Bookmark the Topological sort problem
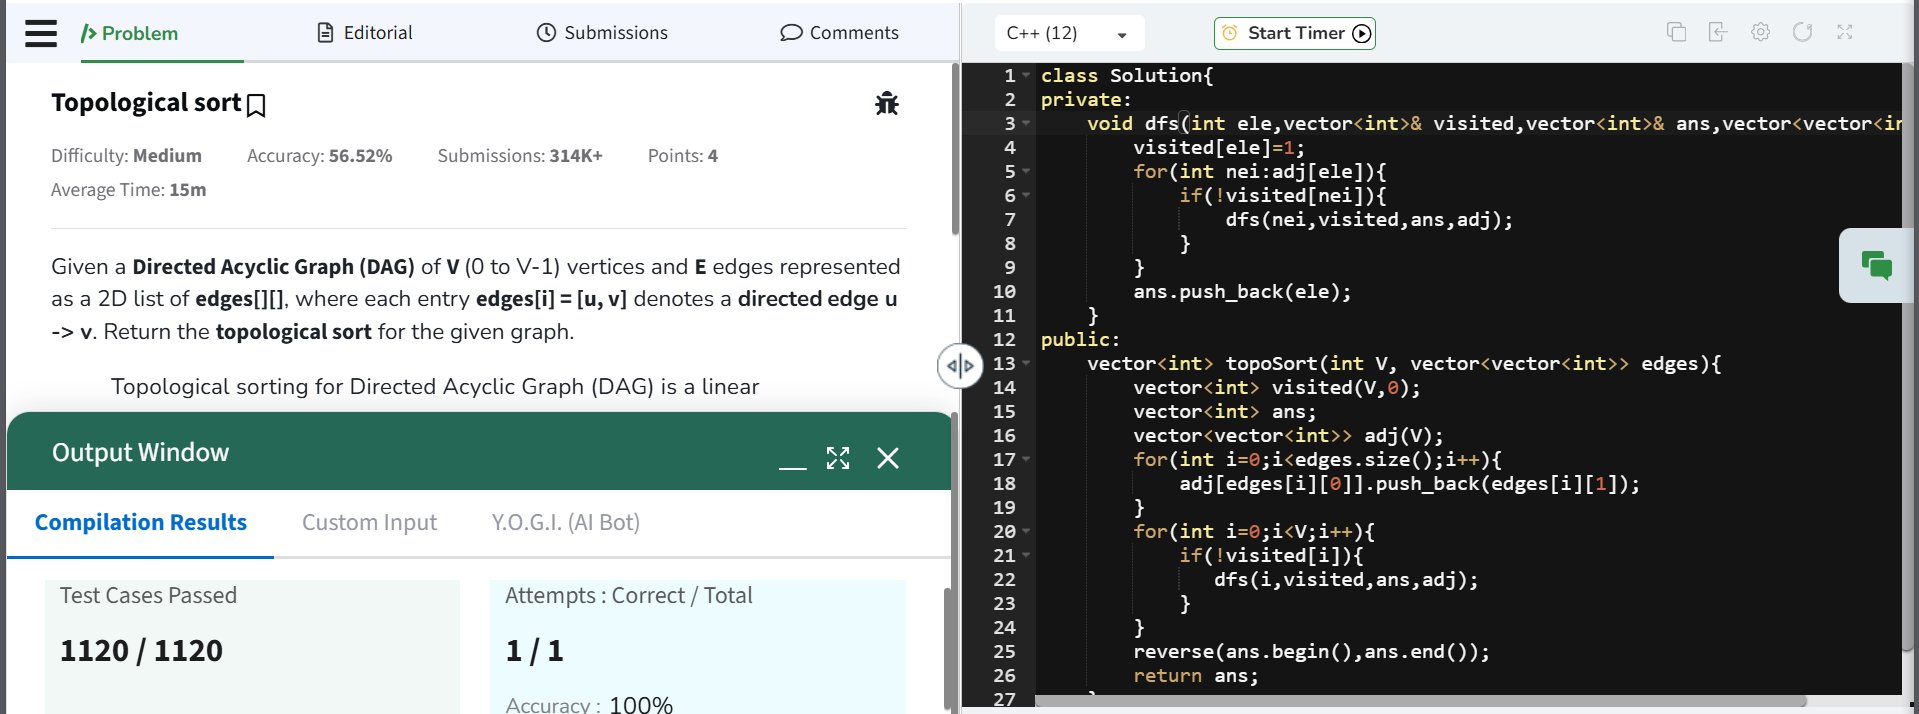The width and height of the screenshot is (1919, 714). point(256,105)
